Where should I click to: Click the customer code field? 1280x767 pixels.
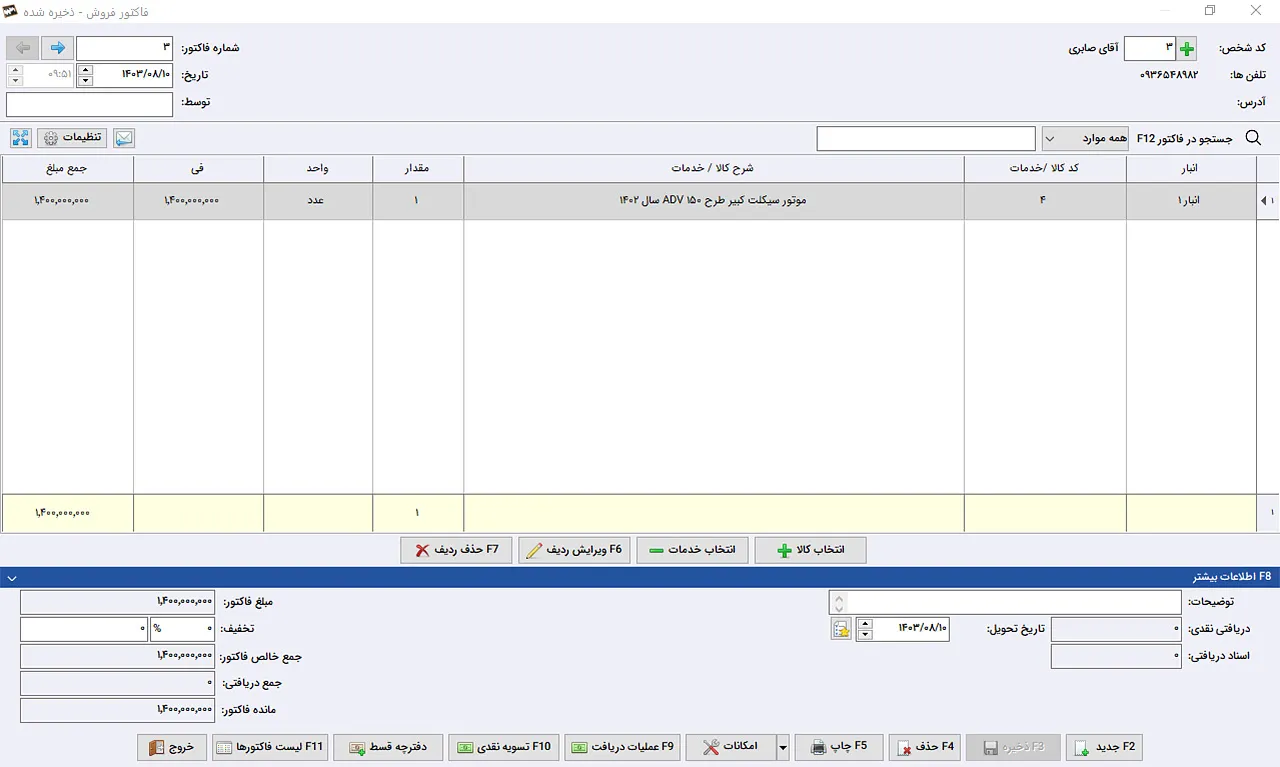(x=1150, y=48)
